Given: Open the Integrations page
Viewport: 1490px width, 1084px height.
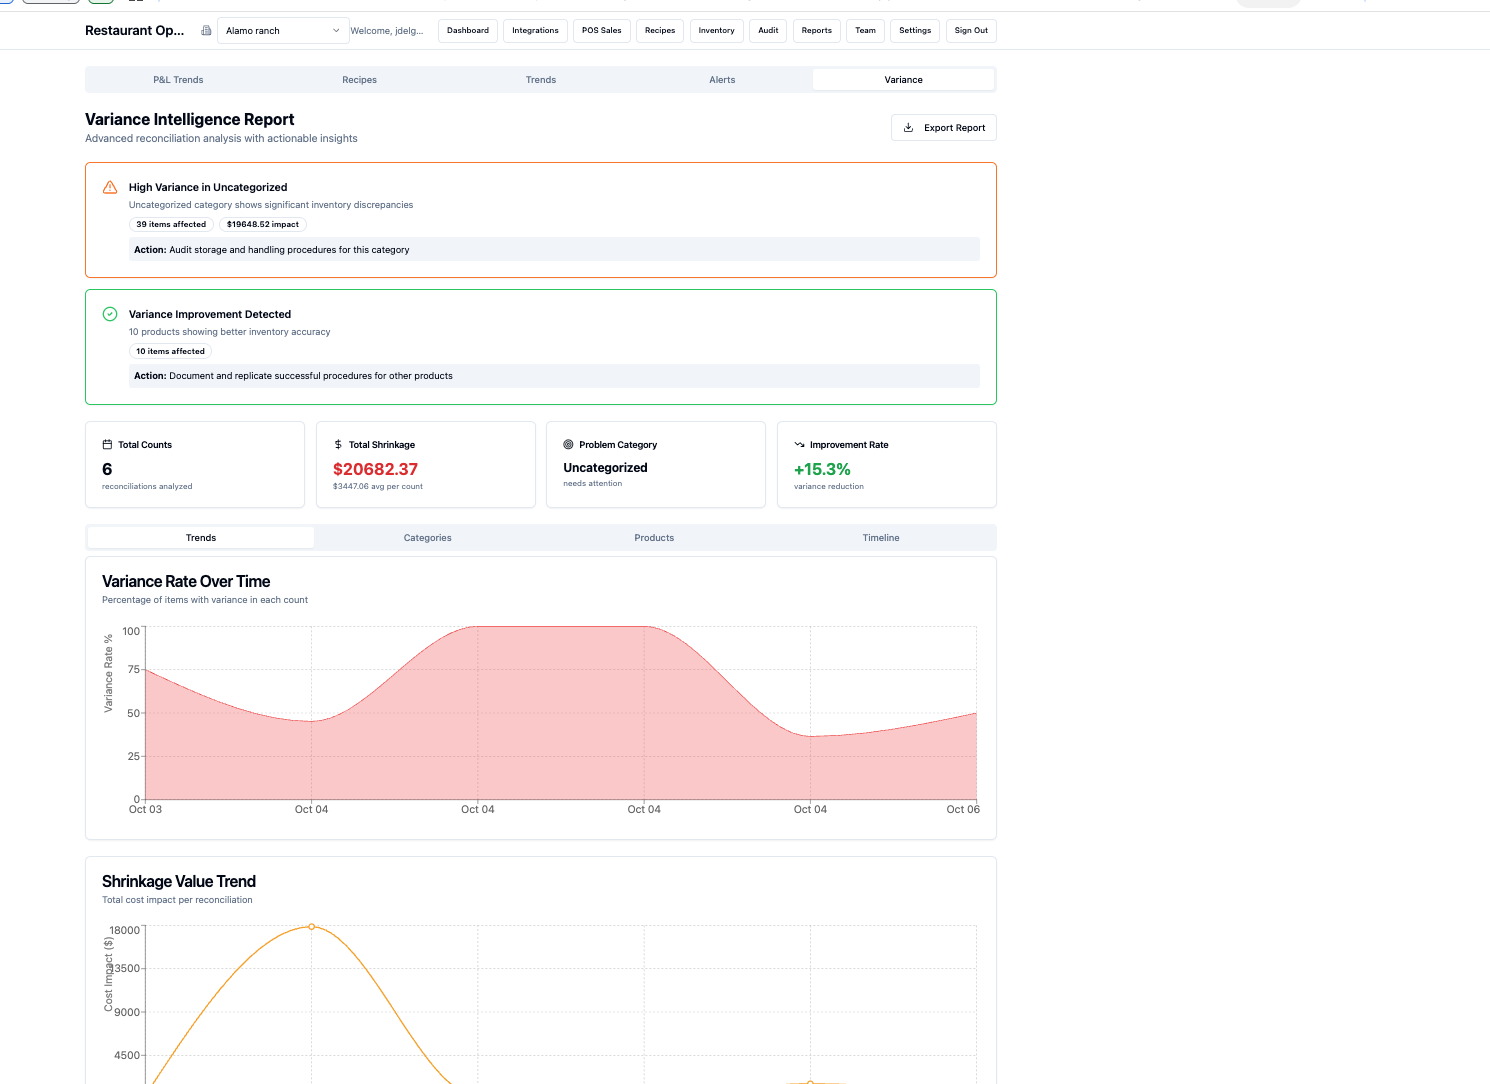Looking at the screenshot, I should tap(535, 31).
